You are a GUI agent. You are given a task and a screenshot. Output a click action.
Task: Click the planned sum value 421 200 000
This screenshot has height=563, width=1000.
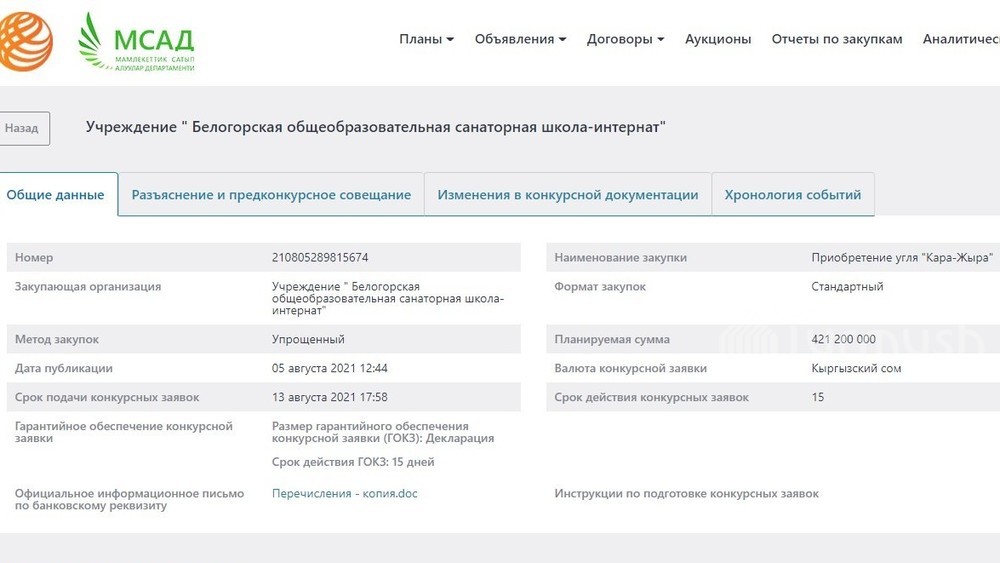tap(843, 340)
